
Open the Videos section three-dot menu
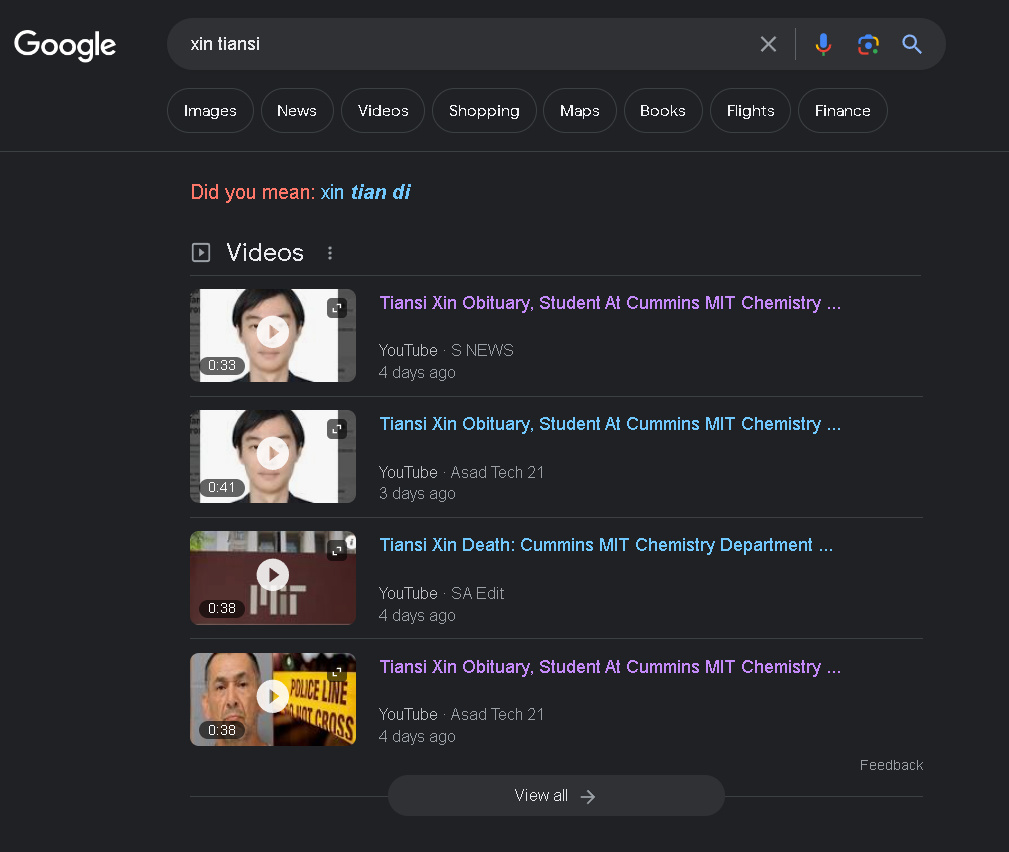[330, 253]
